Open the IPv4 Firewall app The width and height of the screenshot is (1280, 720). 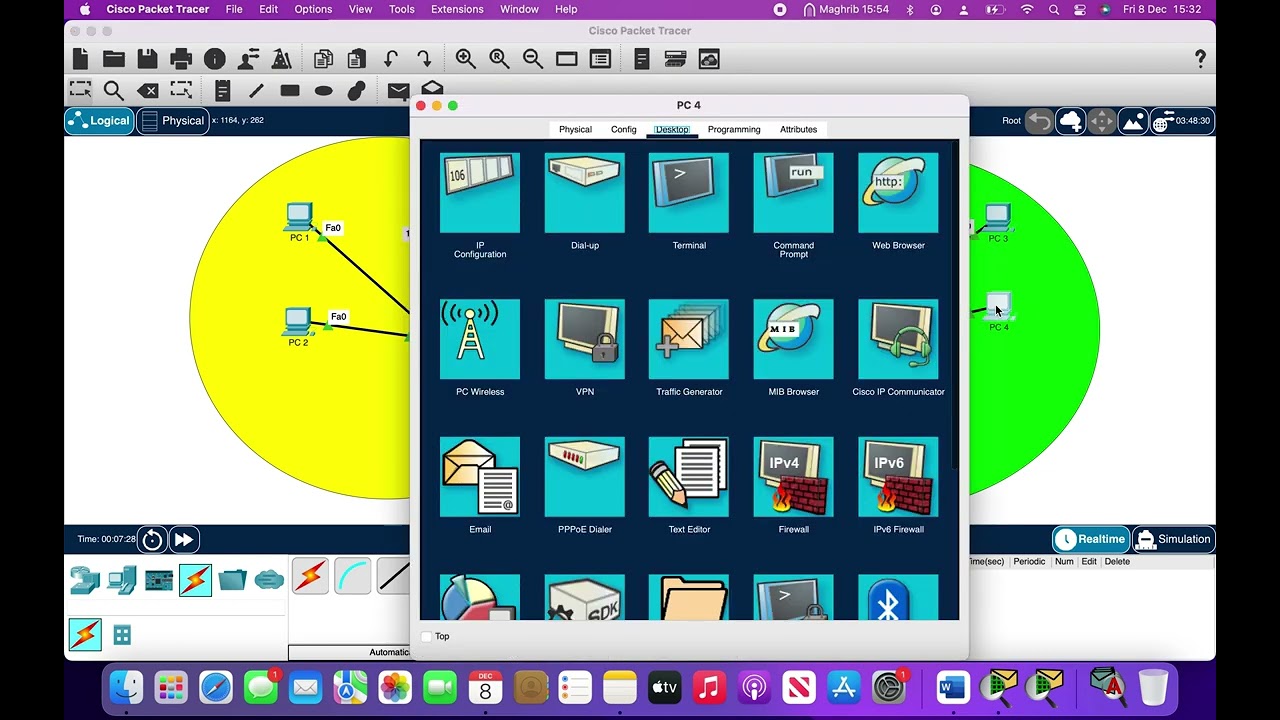click(793, 477)
